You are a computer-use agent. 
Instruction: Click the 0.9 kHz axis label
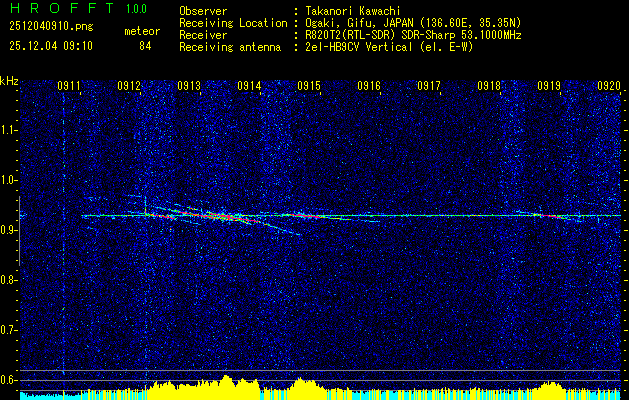(8, 230)
